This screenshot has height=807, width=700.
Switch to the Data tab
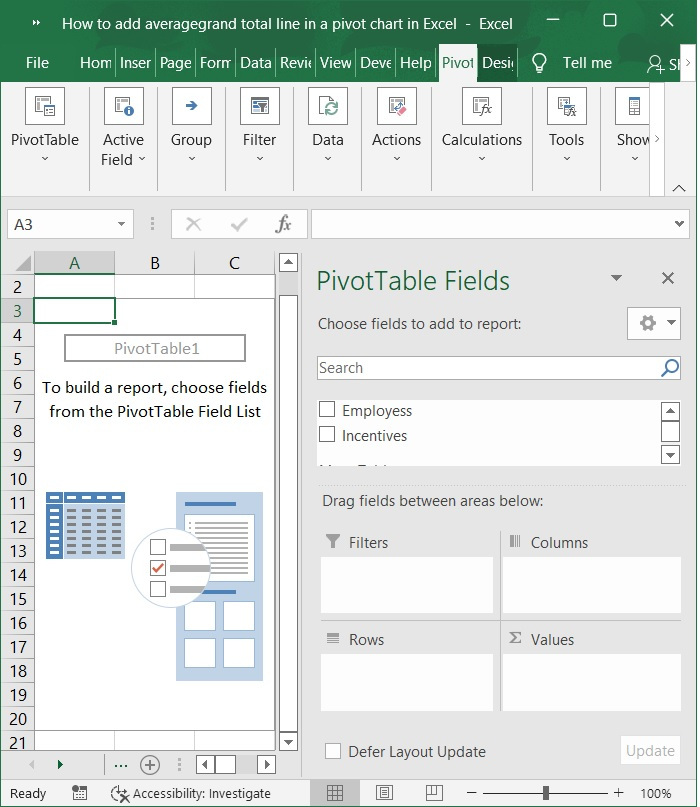(x=255, y=63)
